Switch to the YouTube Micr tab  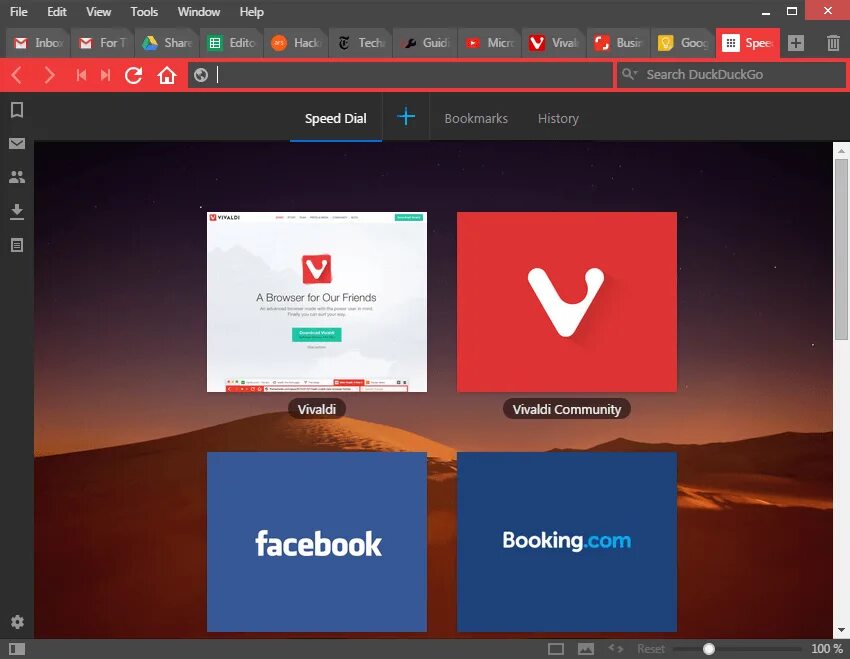click(490, 43)
